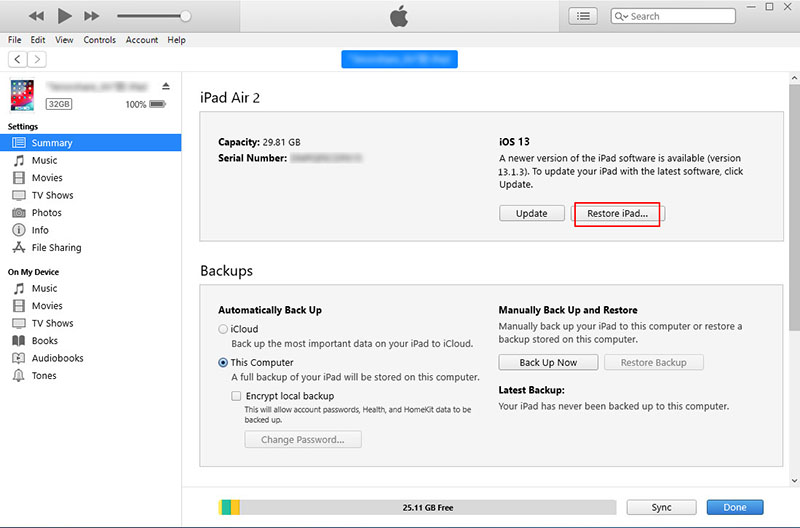Click Movies icon under On My Device
This screenshot has height=528, width=800.
19,306
